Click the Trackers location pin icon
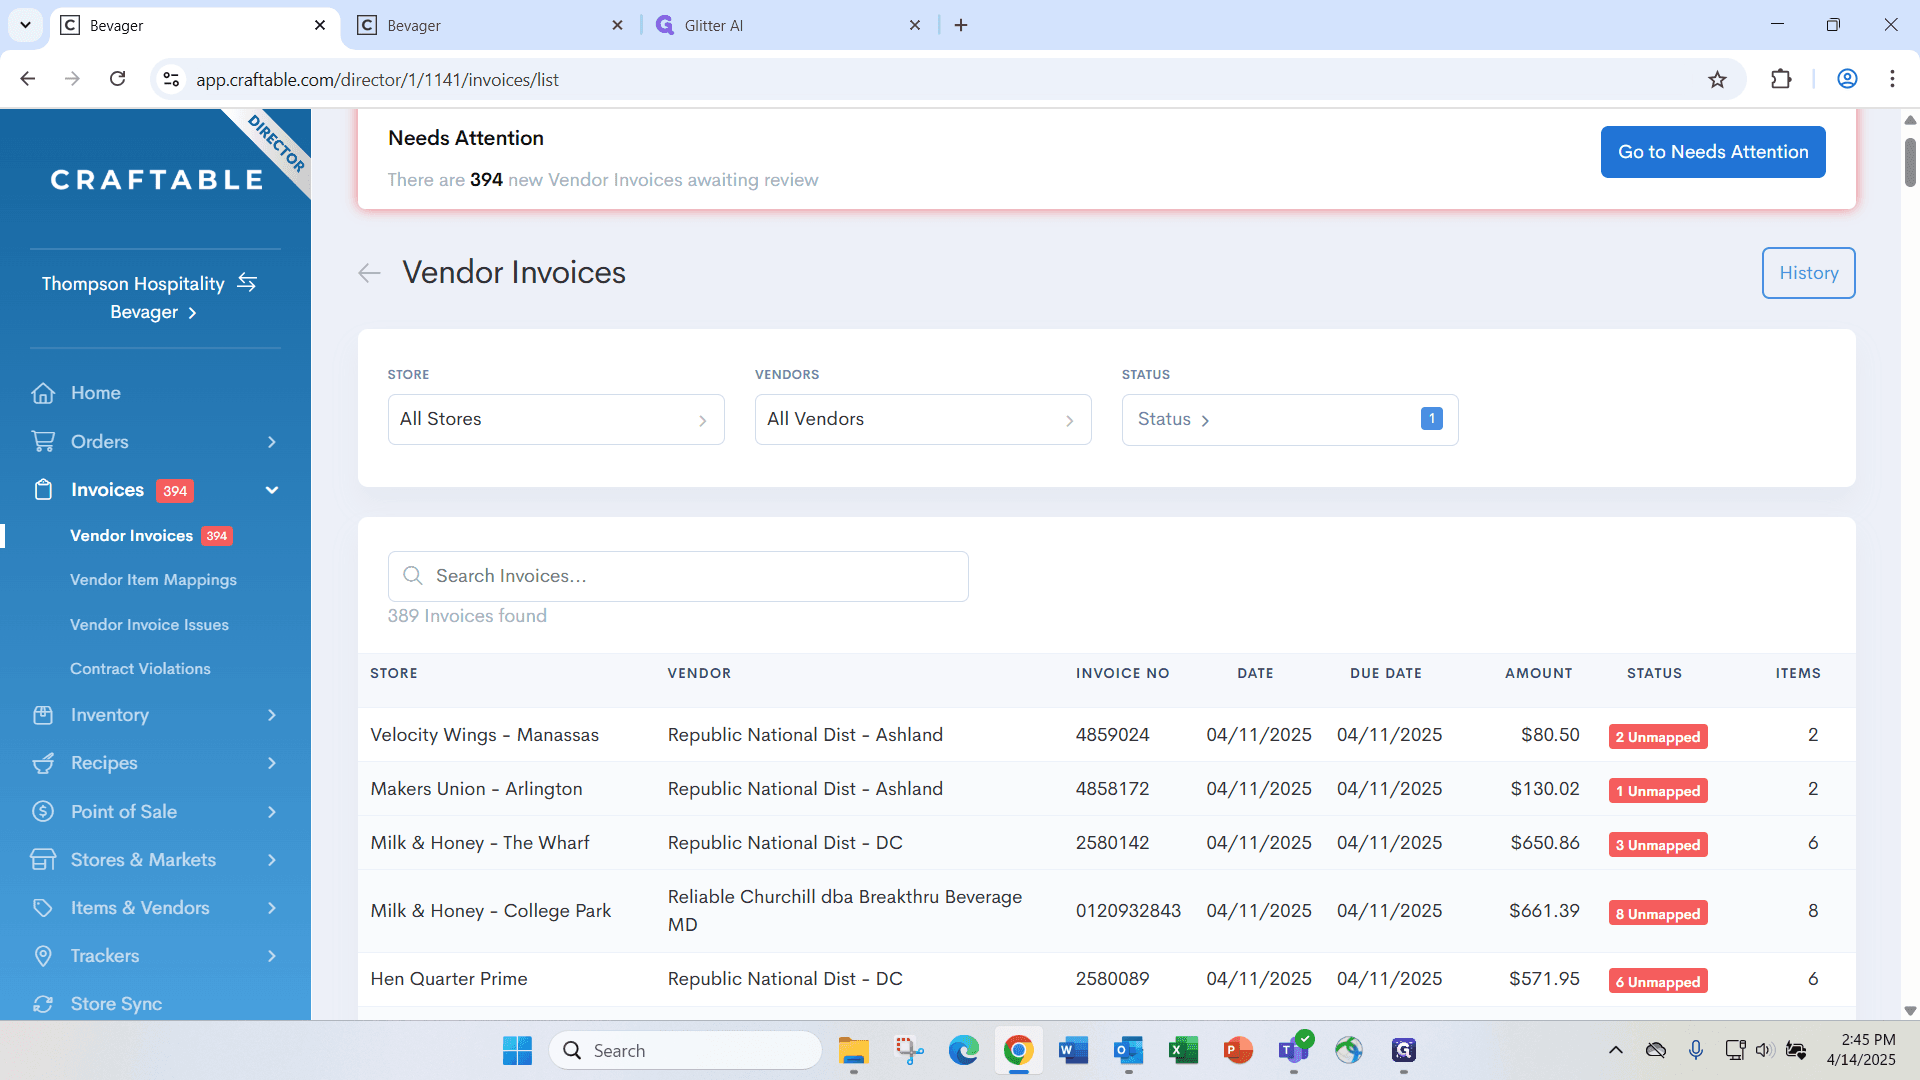Image resolution: width=1920 pixels, height=1080 pixels. tap(43, 956)
